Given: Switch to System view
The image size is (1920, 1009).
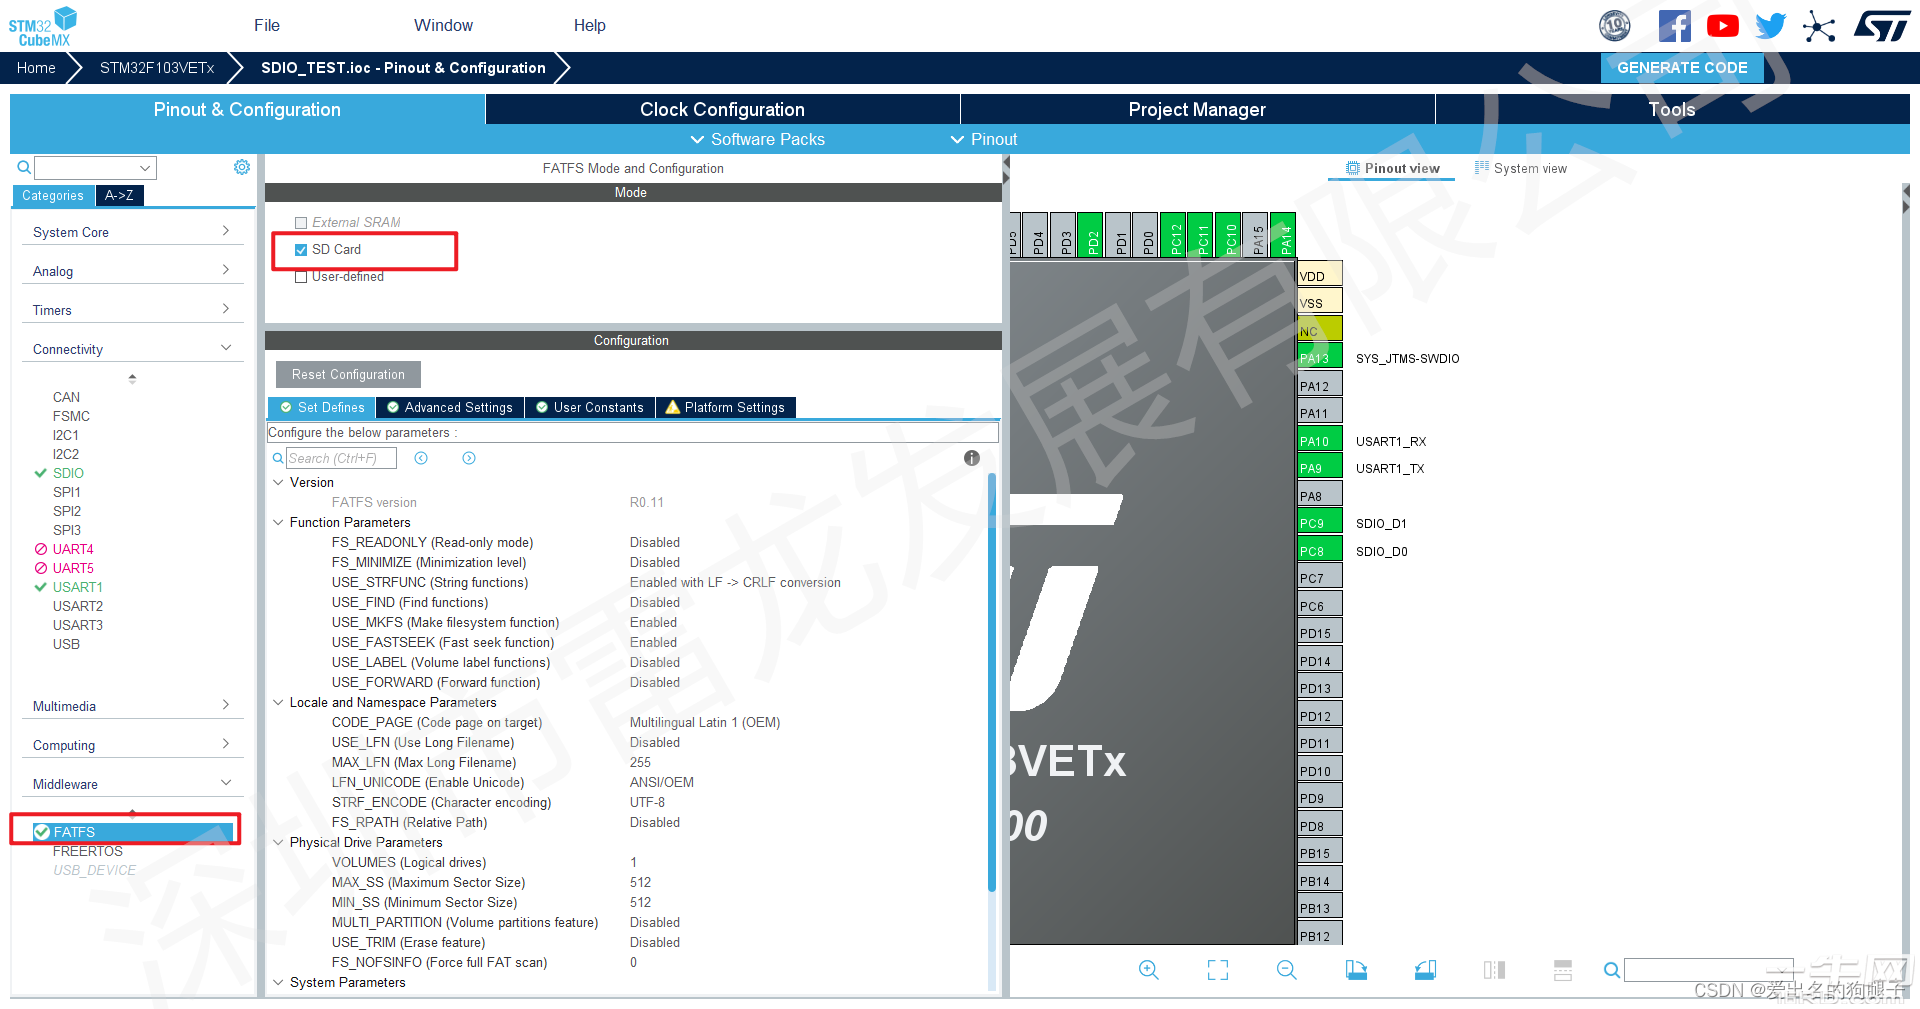Looking at the screenshot, I should click(x=1521, y=168).
